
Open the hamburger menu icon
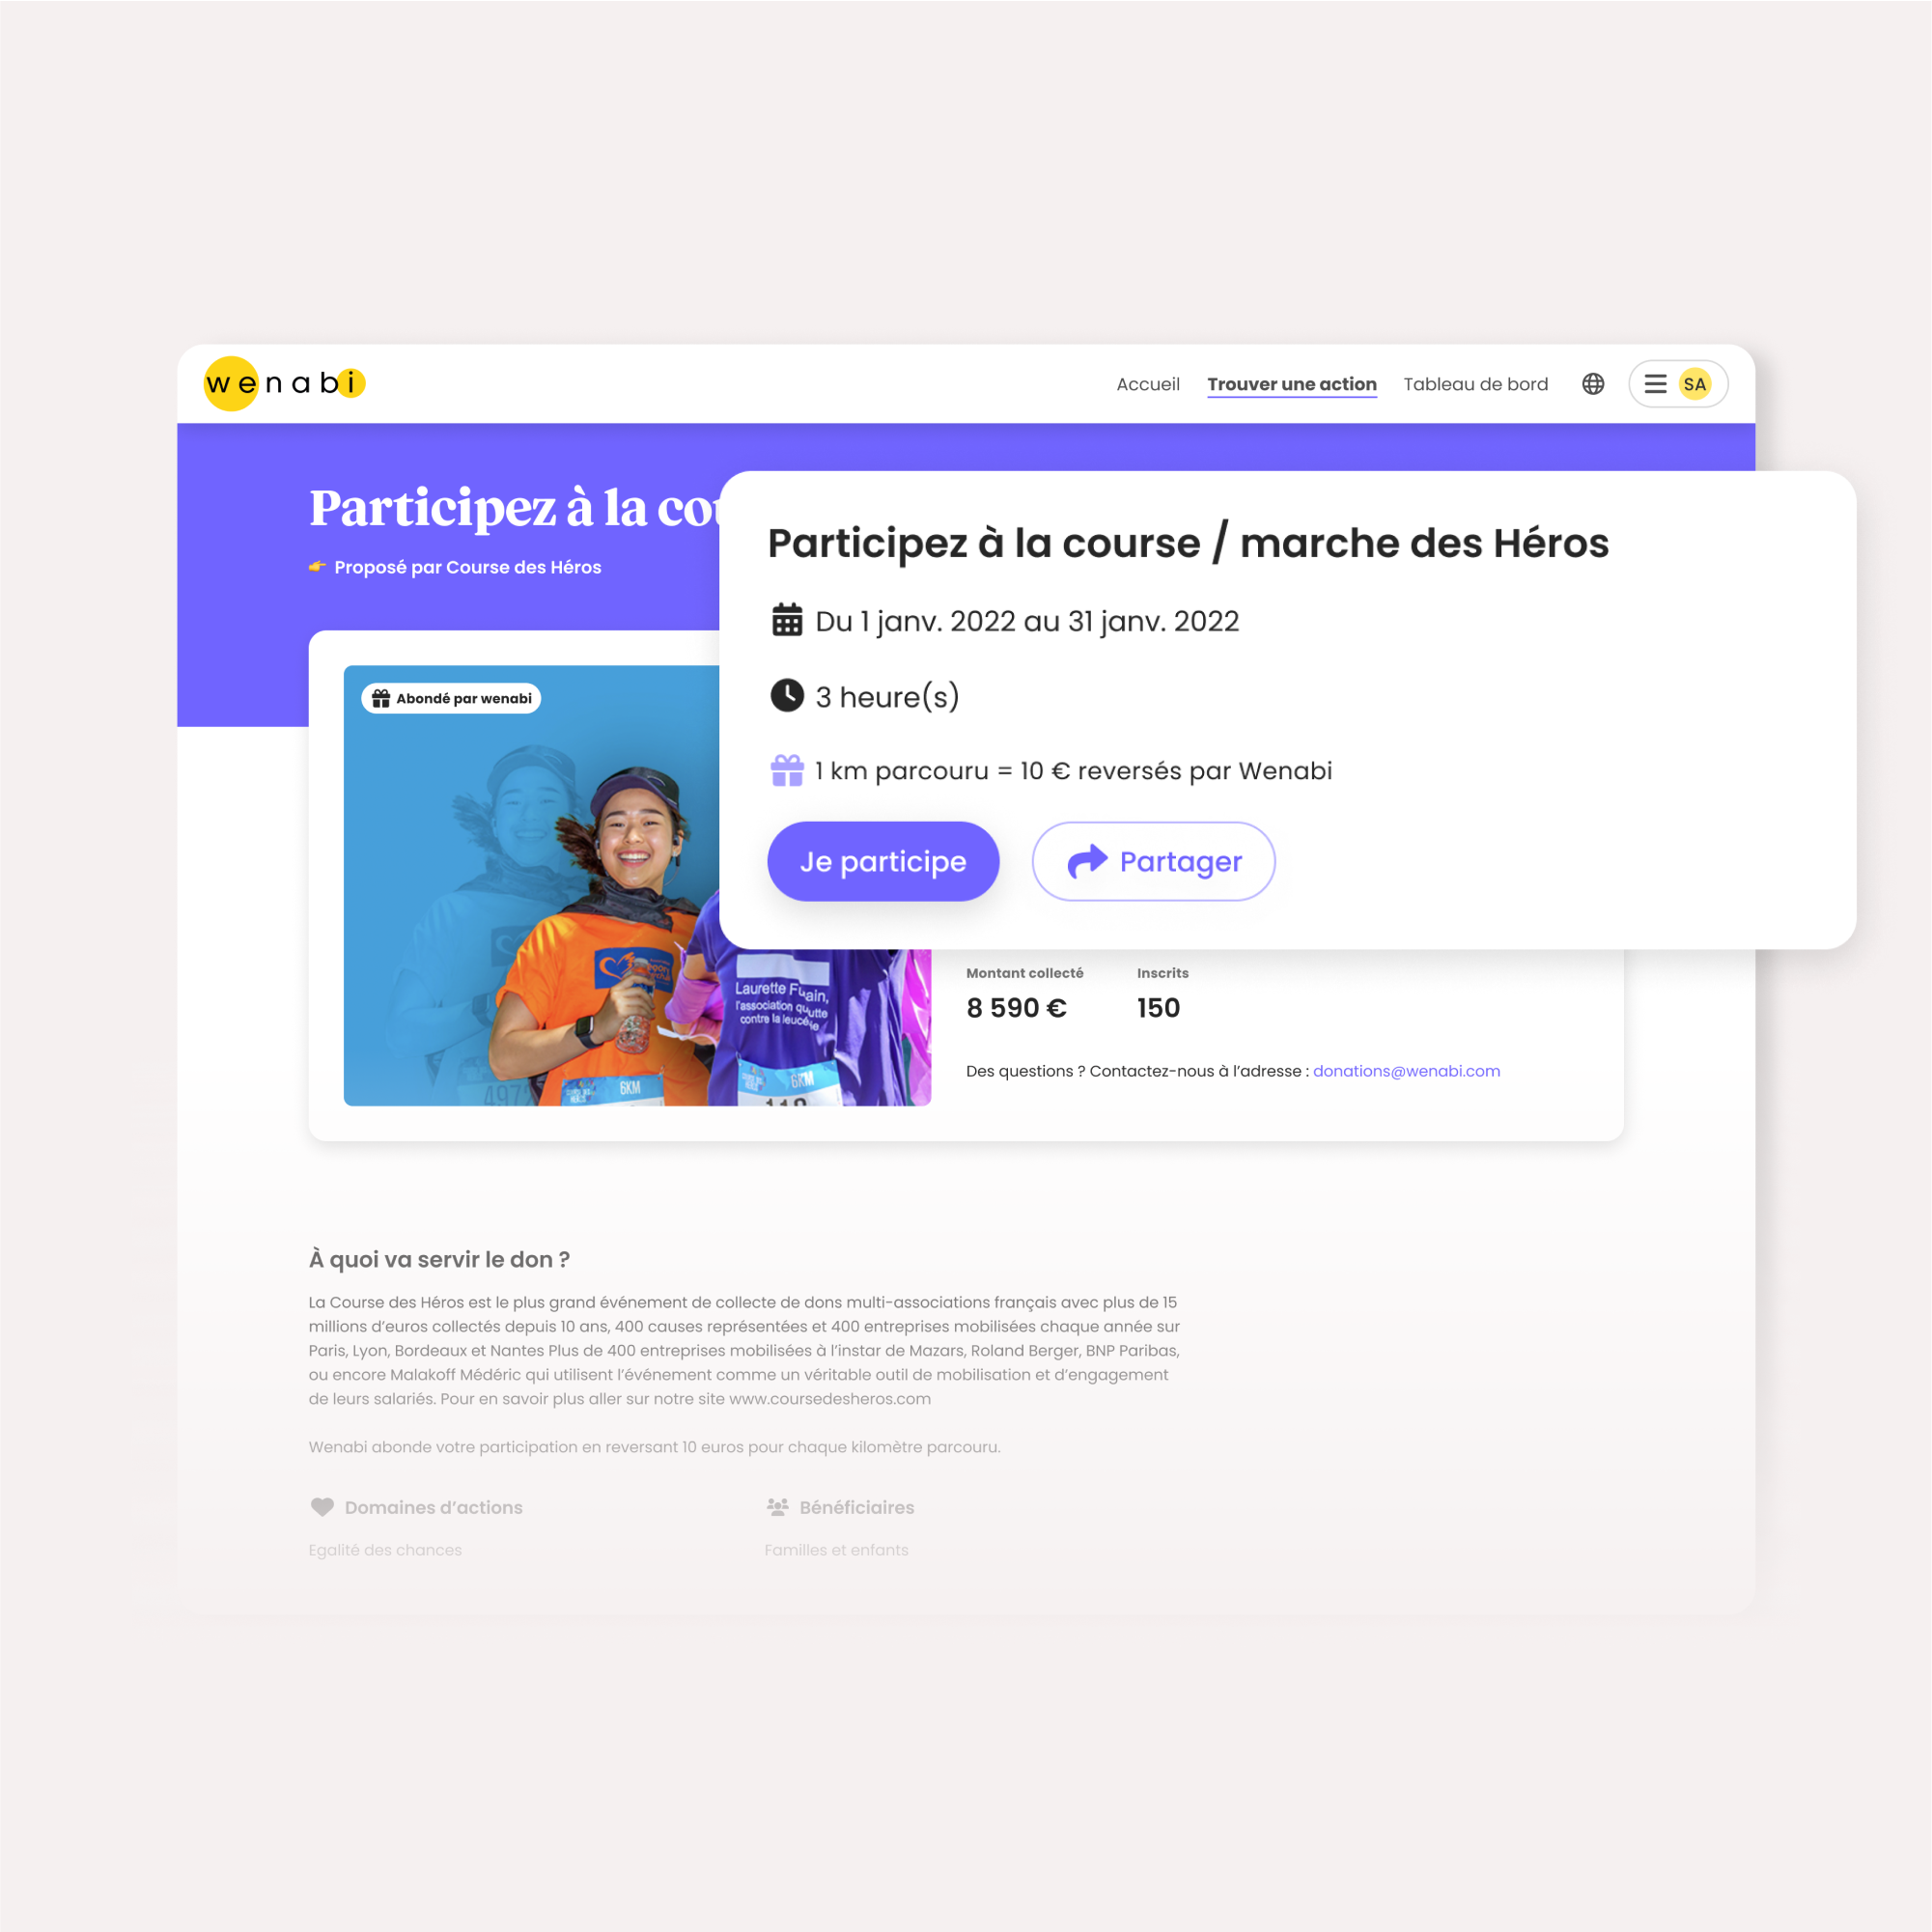[1655, 384]
